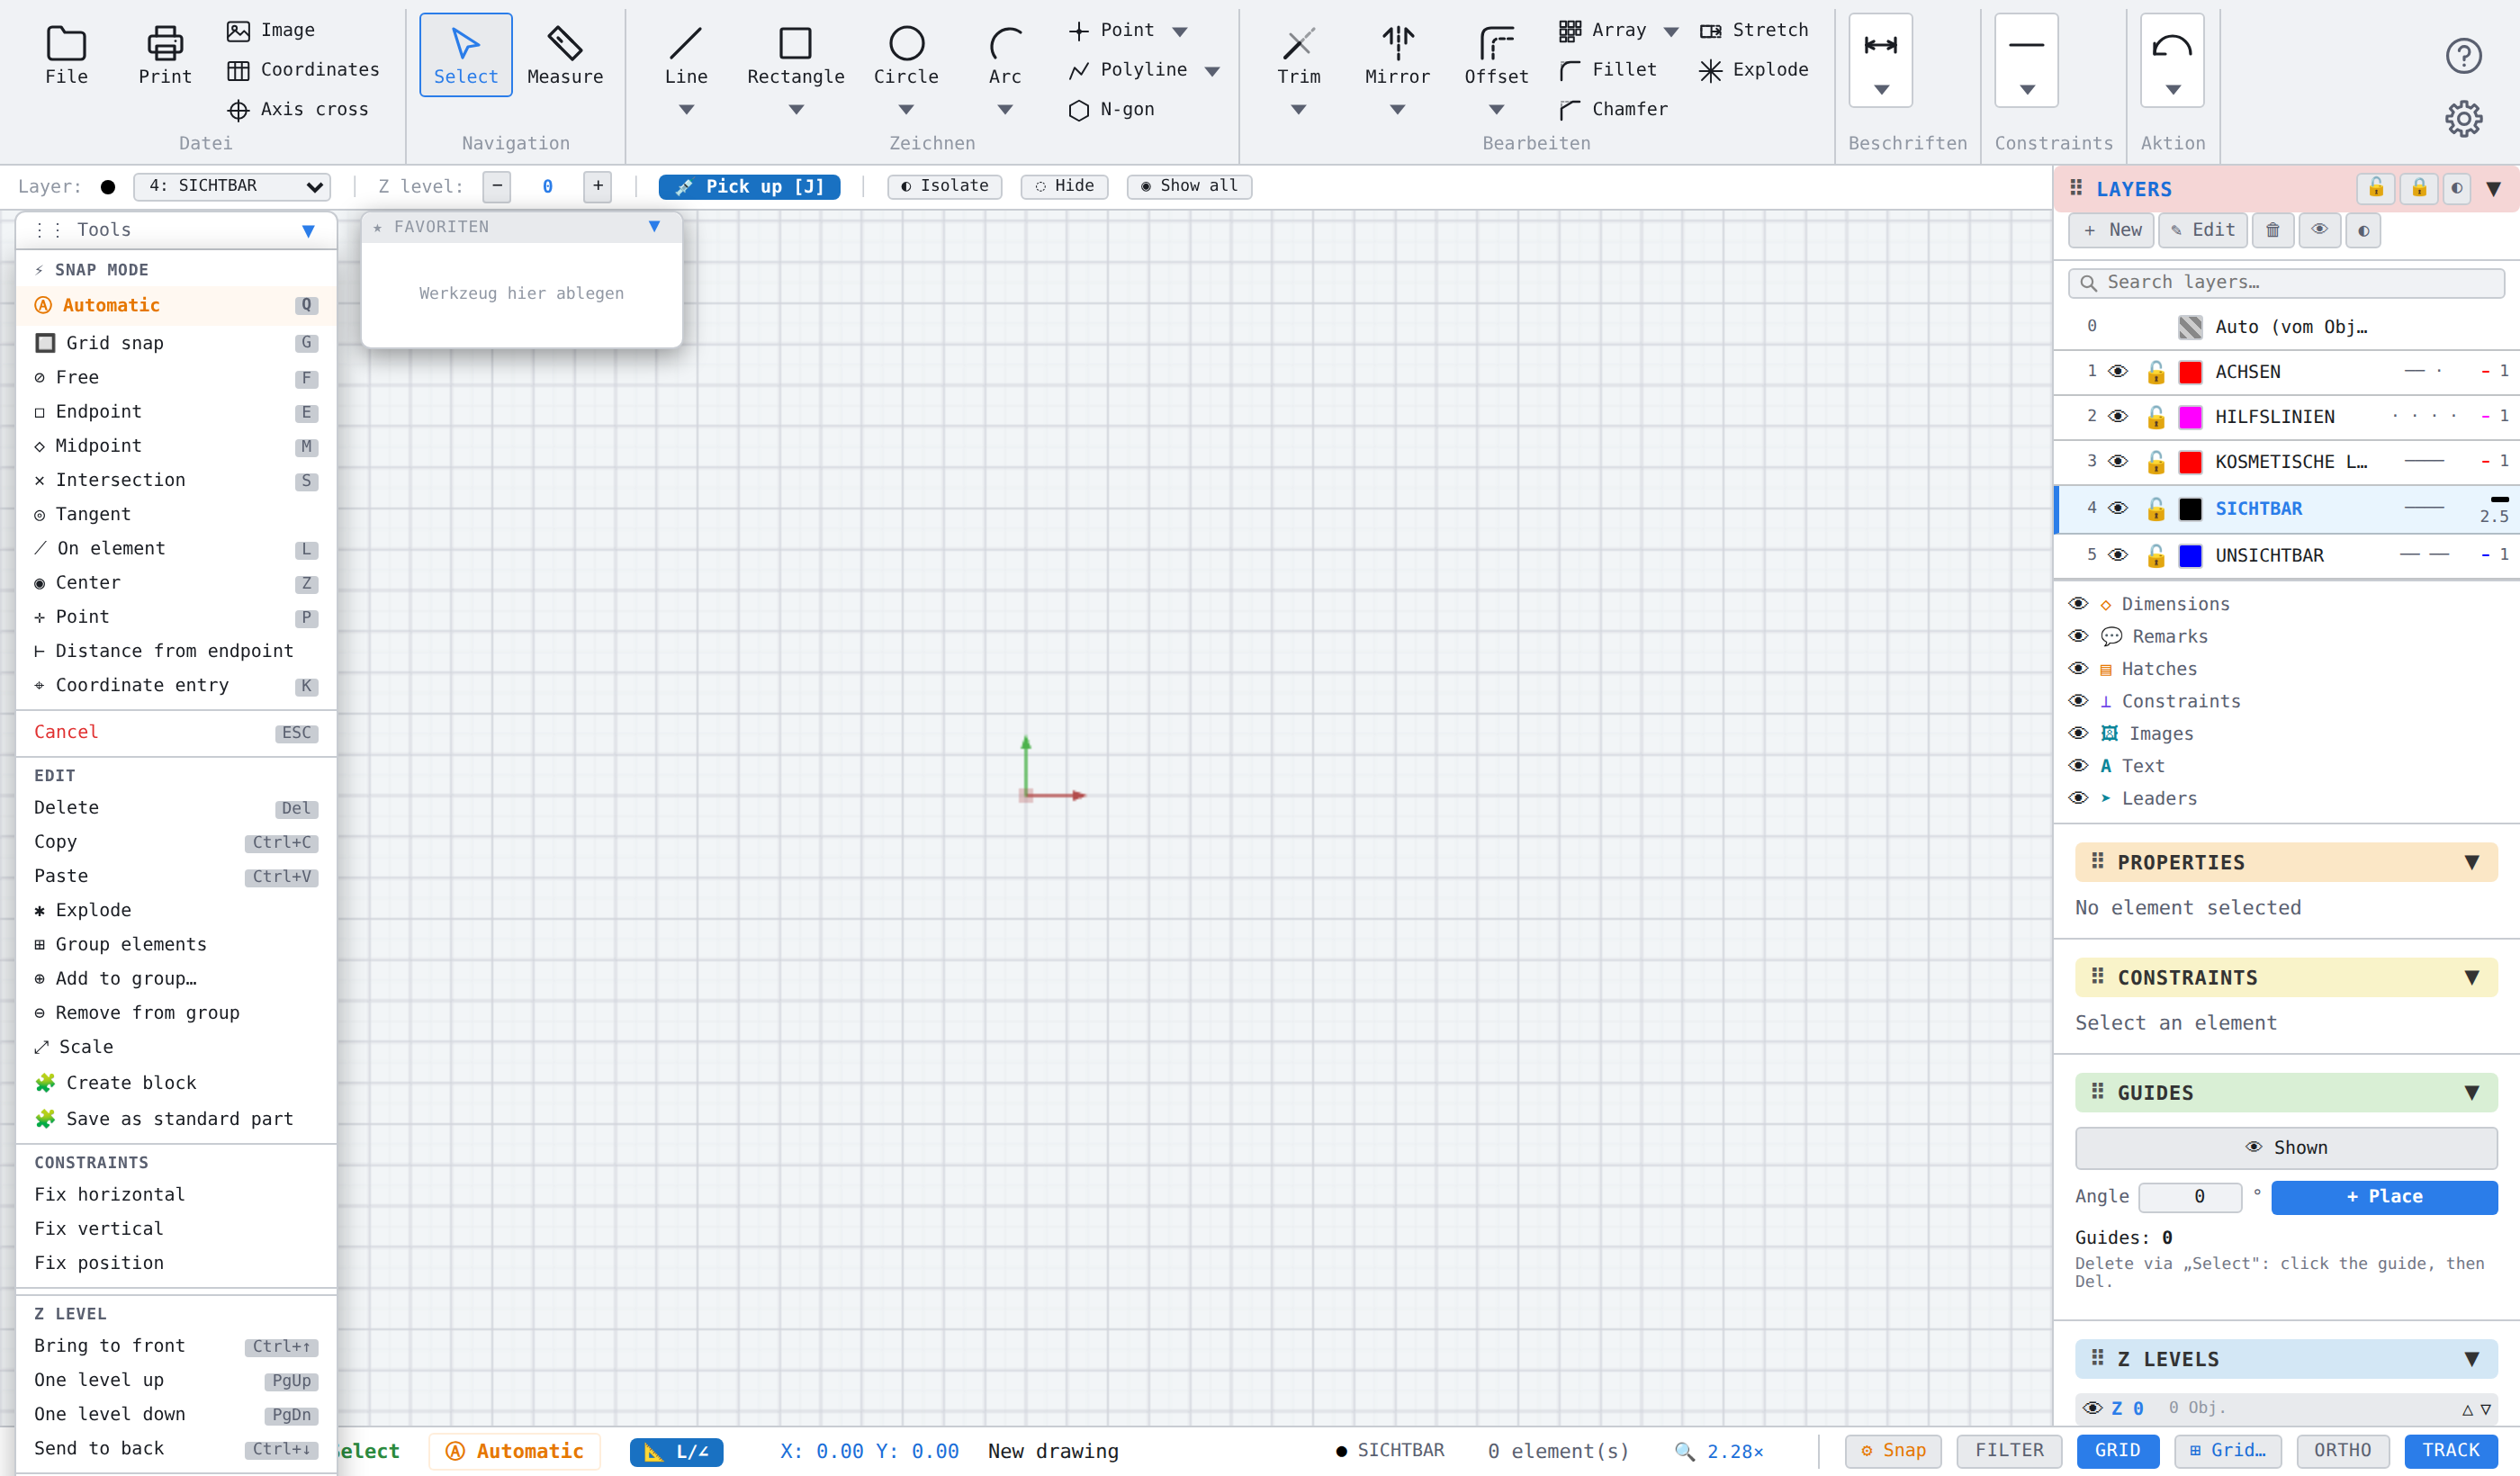Toggle visibility of ACHSEN layer
The image size is (2520, 1476).
(x=2118, y=372)
